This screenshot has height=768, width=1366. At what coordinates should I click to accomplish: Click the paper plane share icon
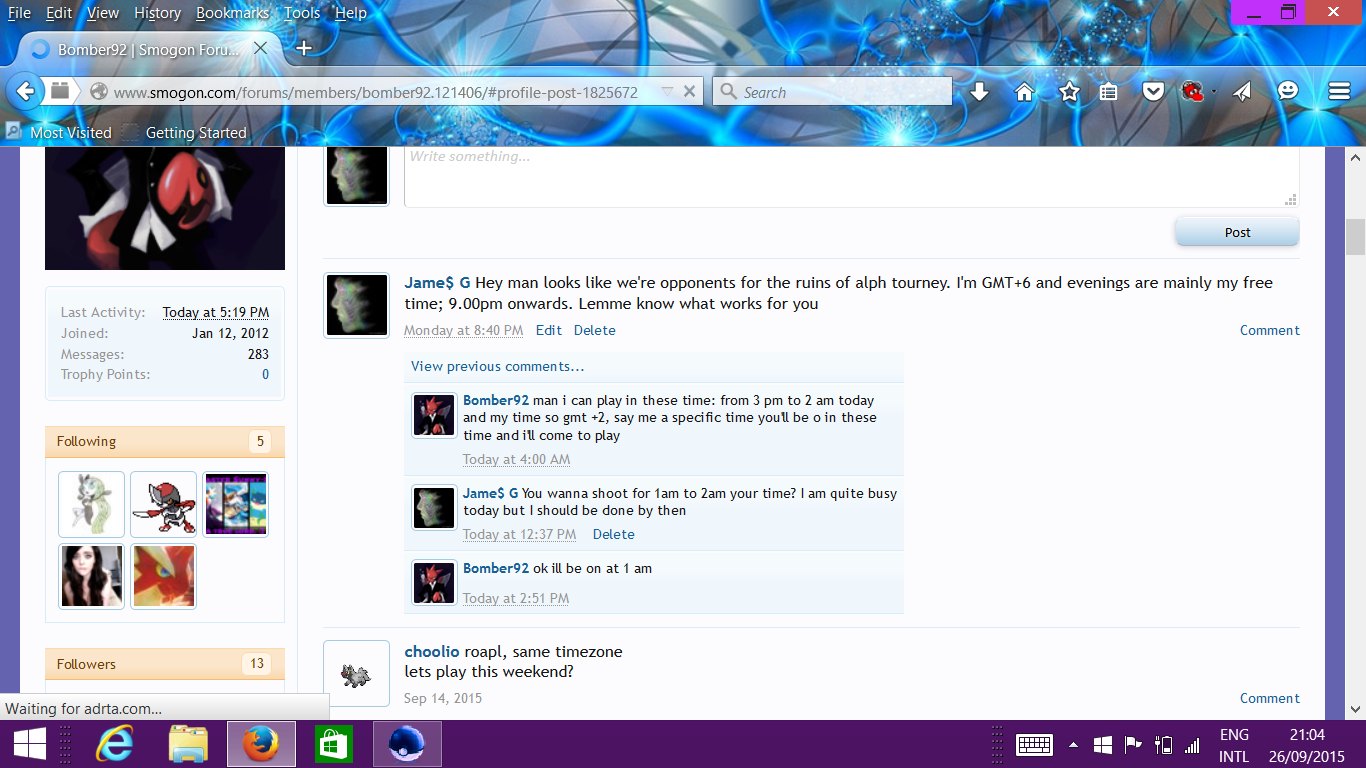pyautogui.click(x=1242, y=92)
